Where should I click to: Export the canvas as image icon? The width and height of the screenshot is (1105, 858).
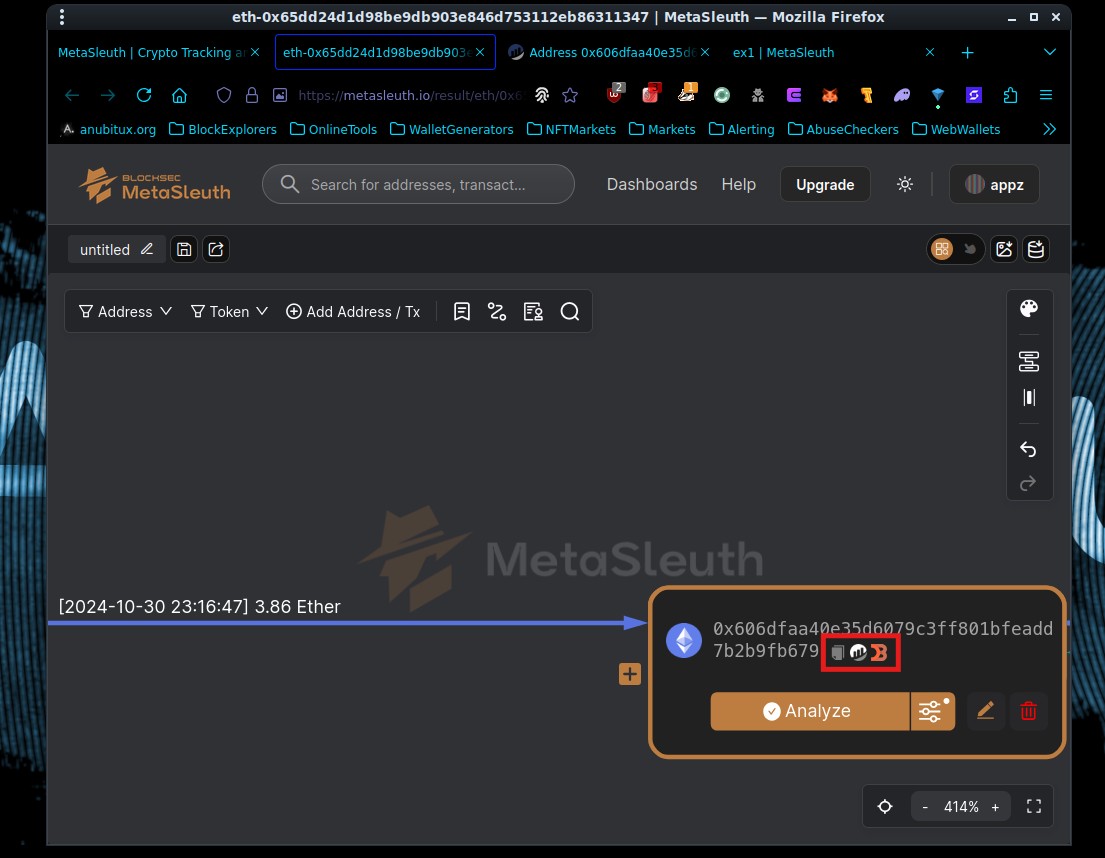(1004, 249)
